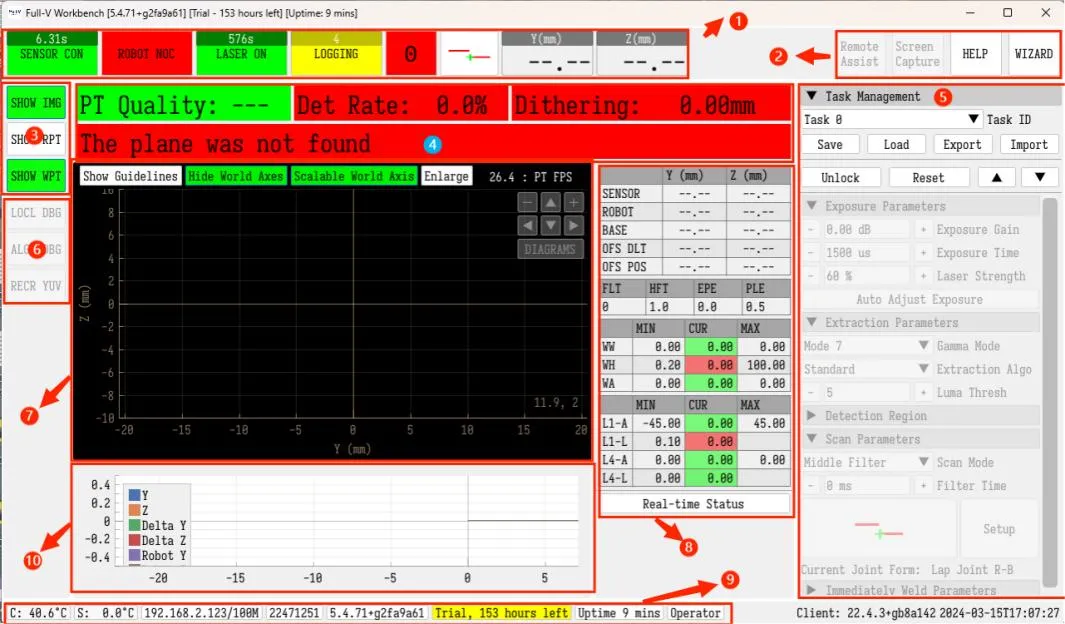The image size is (1065, 624).
Task: Open the HELP menu
Action: [974, 54]
